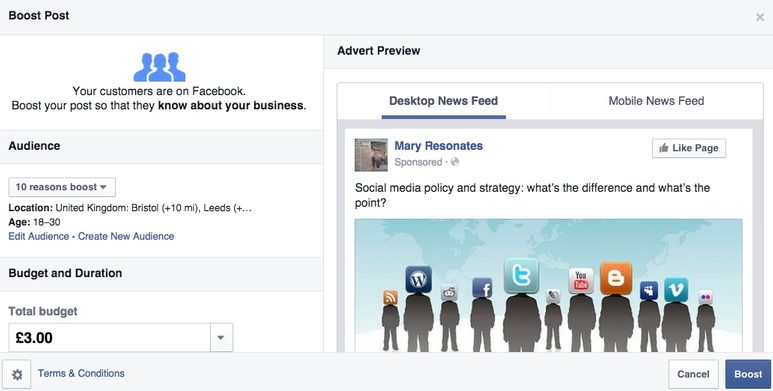Viewport: 773px width, 391px height.
Task: Click the blue people audience icon
Action: click(159, 67)
